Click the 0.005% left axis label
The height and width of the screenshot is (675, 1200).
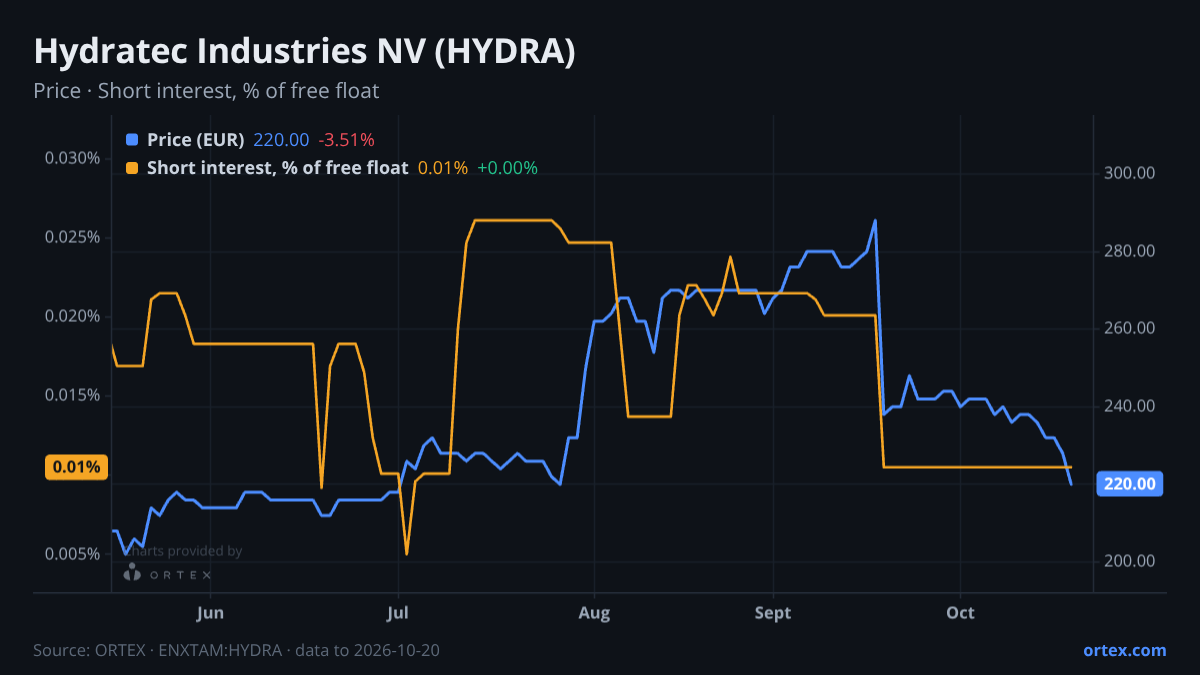73,554
